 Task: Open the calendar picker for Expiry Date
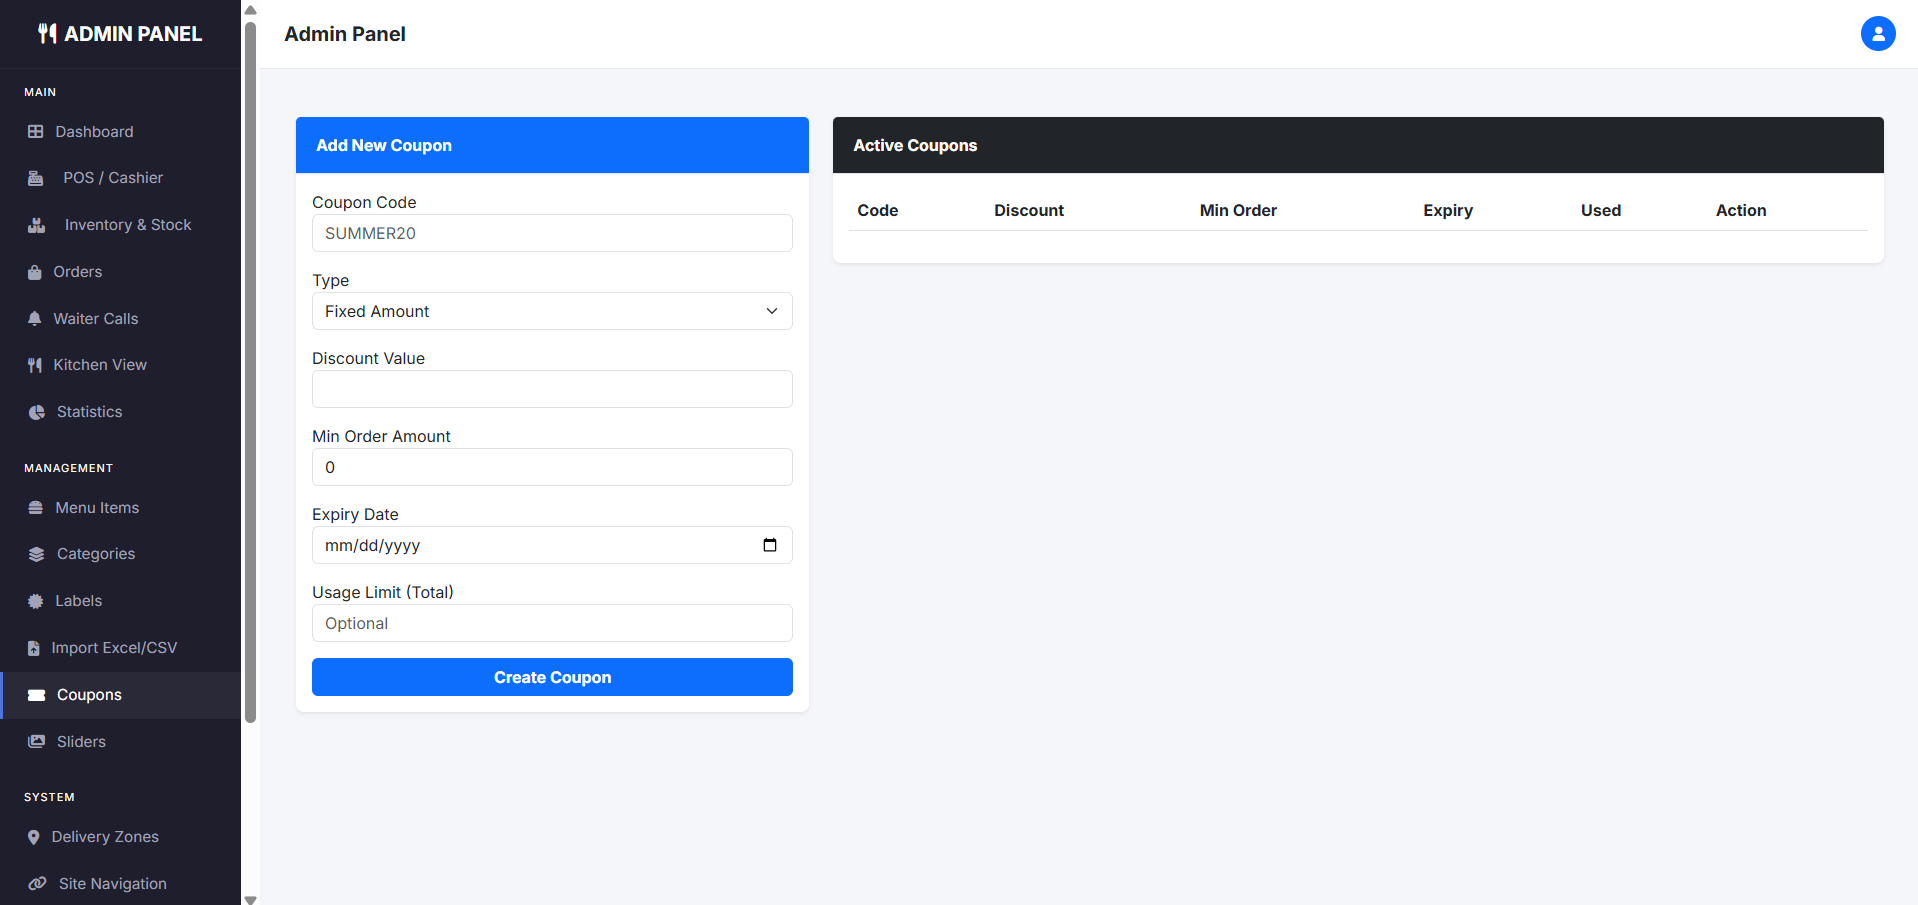click(x=769, y=545)
